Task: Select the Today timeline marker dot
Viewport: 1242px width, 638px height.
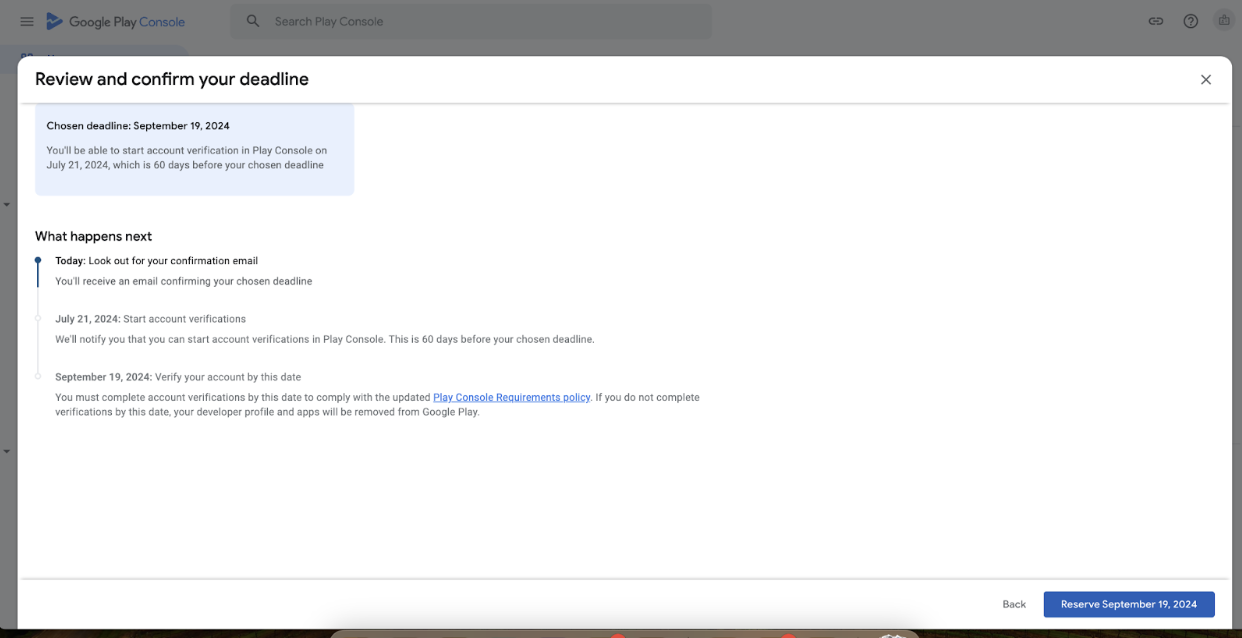Action: 38,260
